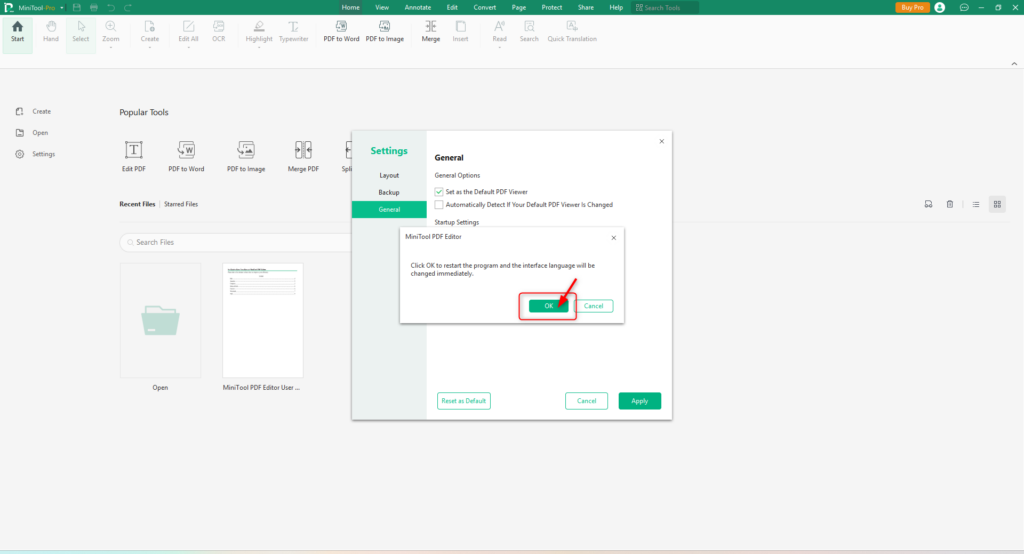Click Reset as Default button
This screenshot has height=554, width=1024.
(x=464, y=400)
